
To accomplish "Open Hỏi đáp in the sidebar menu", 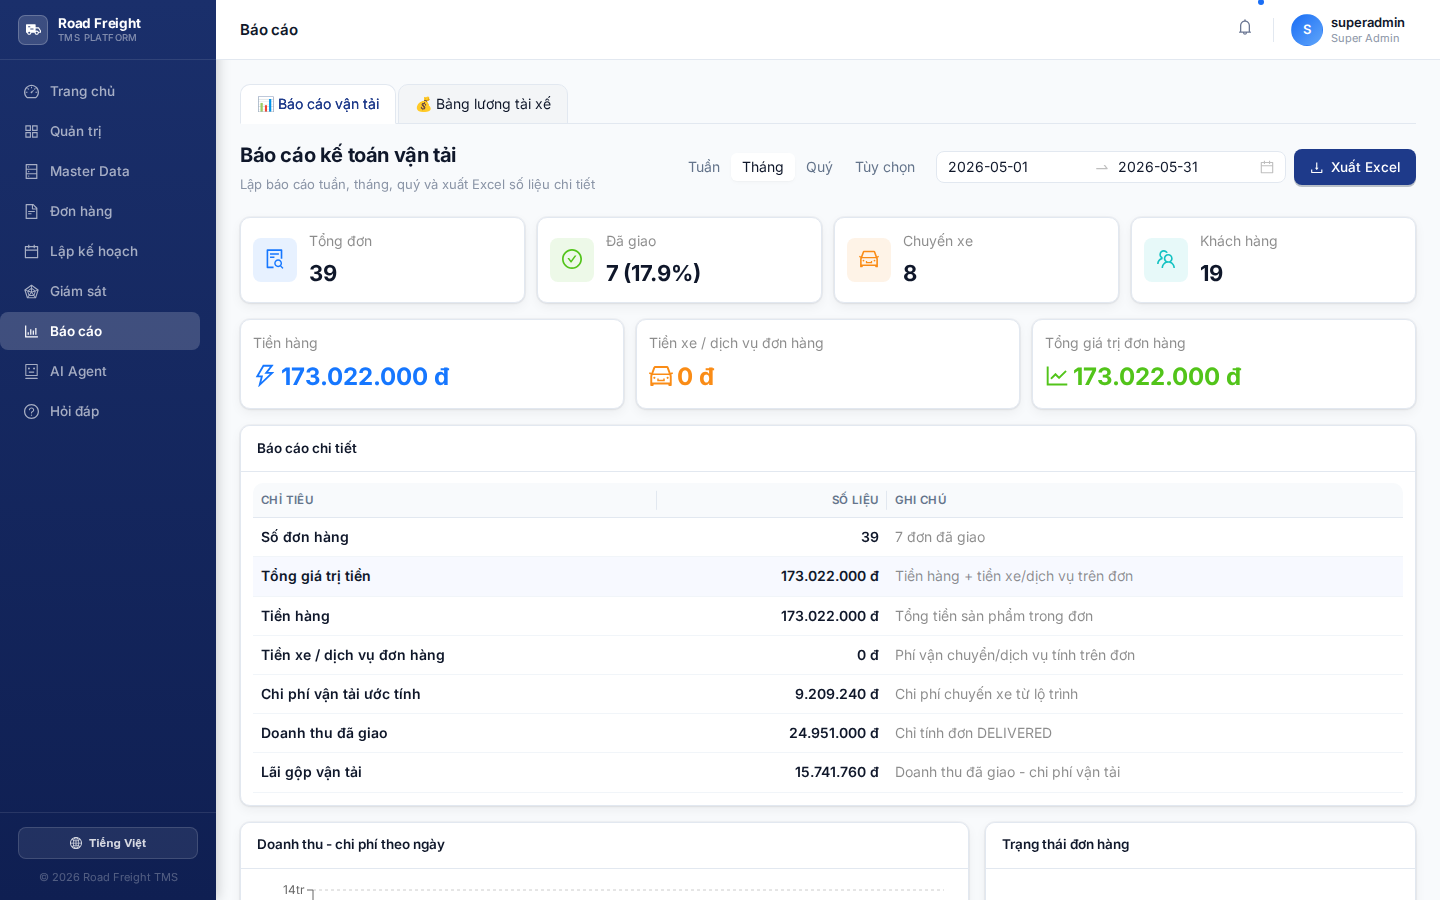I will pyautogui.click(x=100, y=411).
